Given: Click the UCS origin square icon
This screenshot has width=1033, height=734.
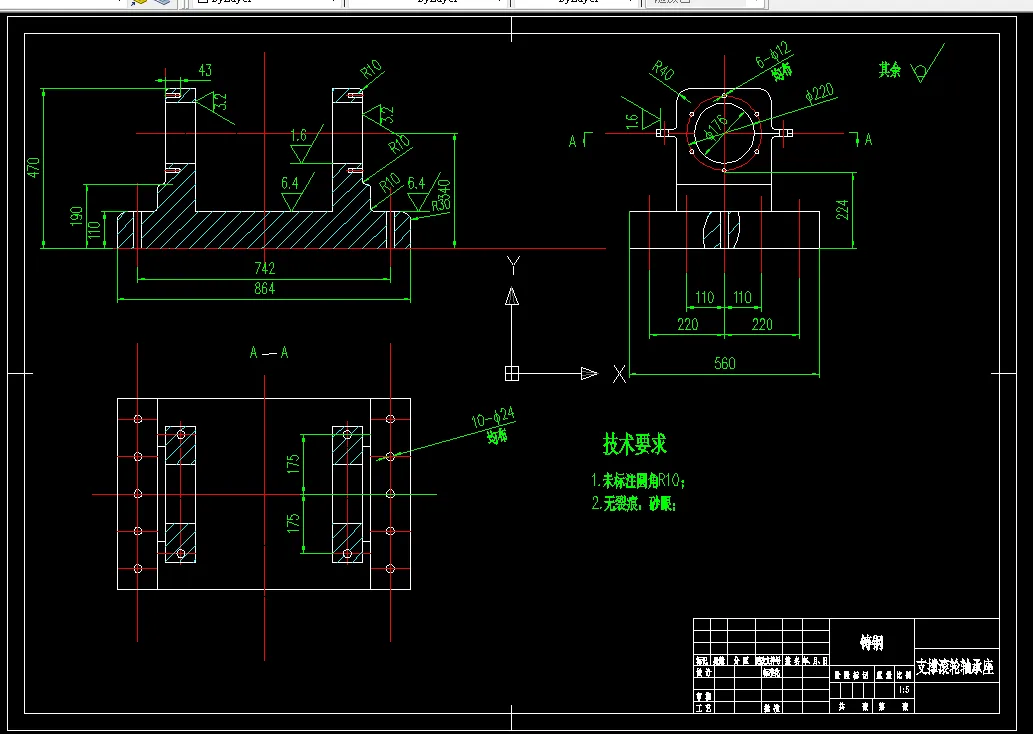Looking at the screenshot, I should click(x=512, y=374).
